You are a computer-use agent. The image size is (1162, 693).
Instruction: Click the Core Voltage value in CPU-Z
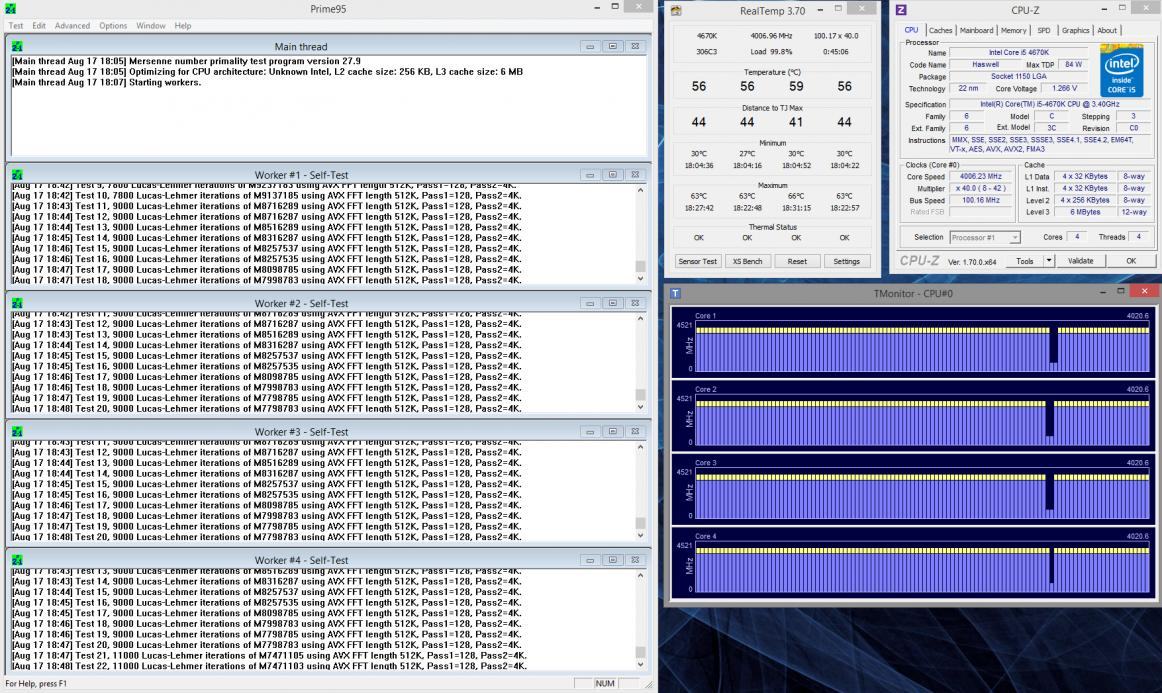[x=1064, y=88]
